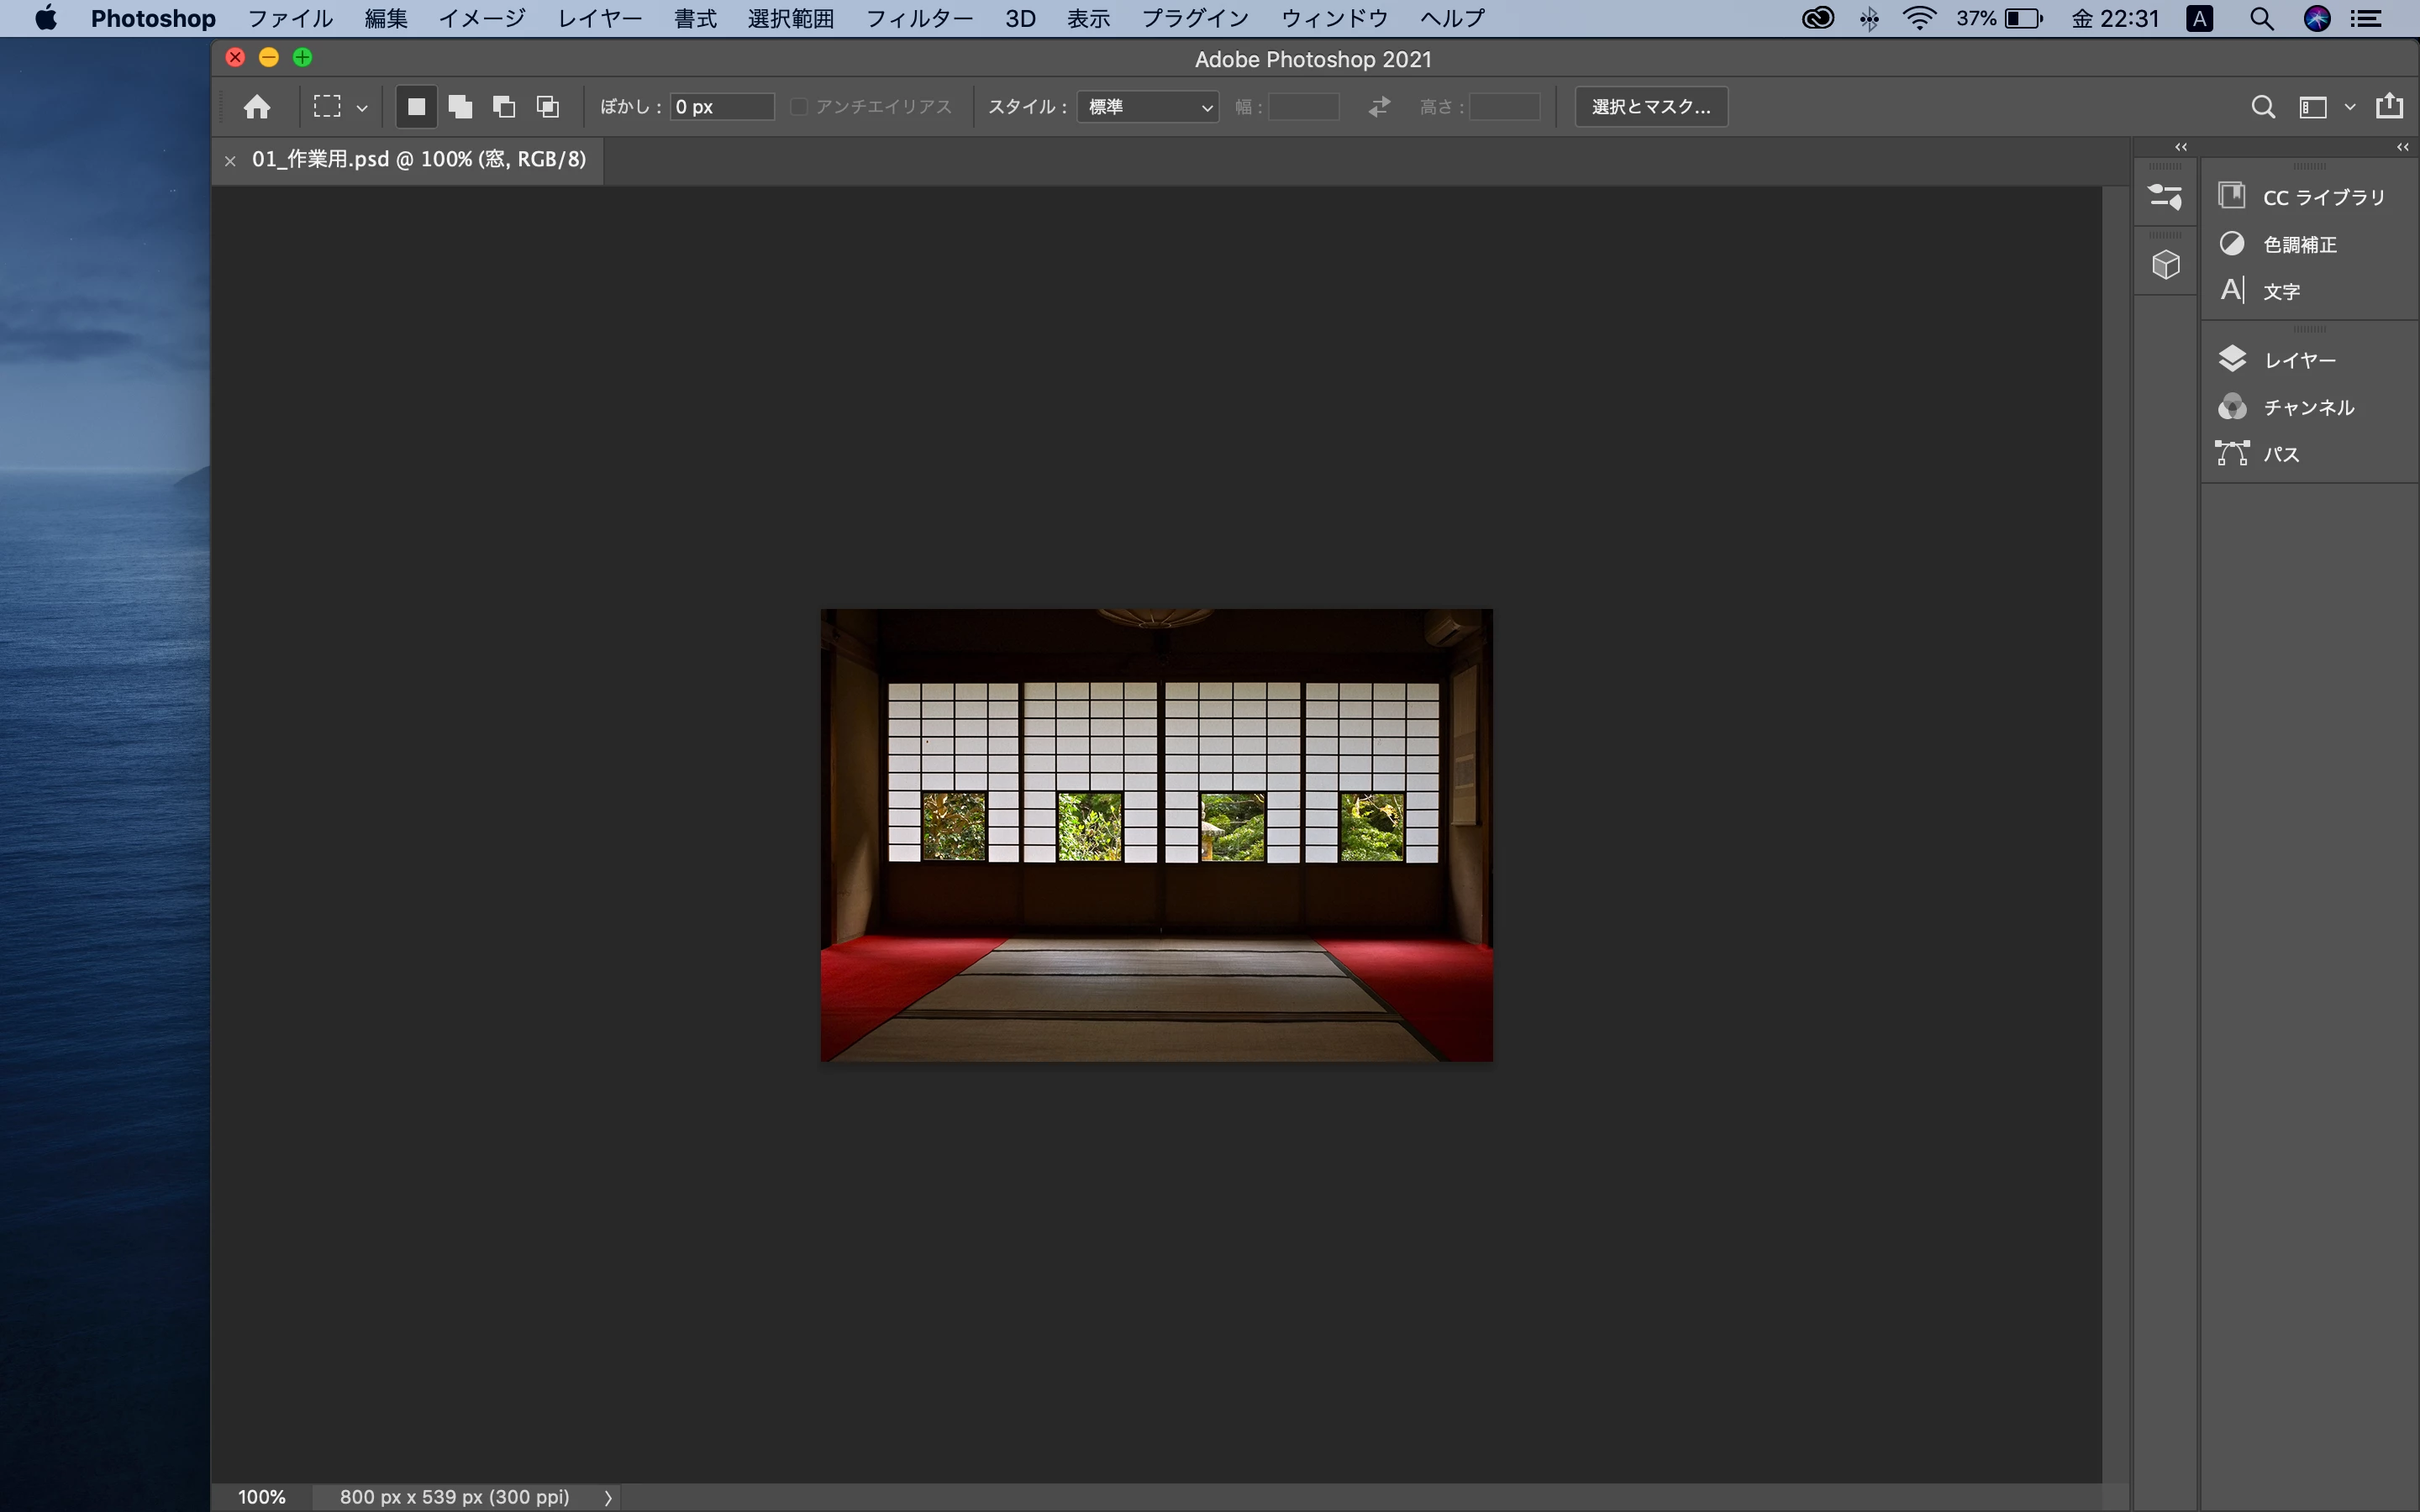Open the 選択範囲 menu
The width and height of the screenshot is (2420, 1512).
pos(790,18)
